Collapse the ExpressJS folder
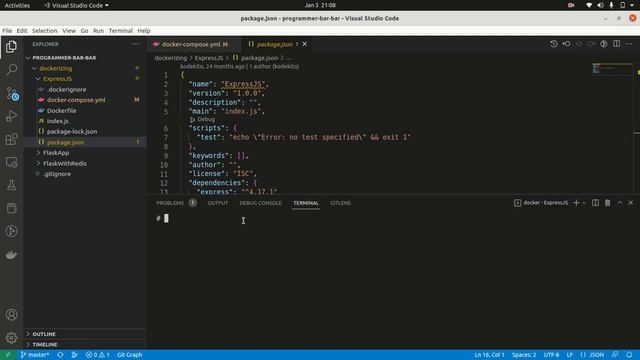The image size is (640, 360). [x=58, y=79]
